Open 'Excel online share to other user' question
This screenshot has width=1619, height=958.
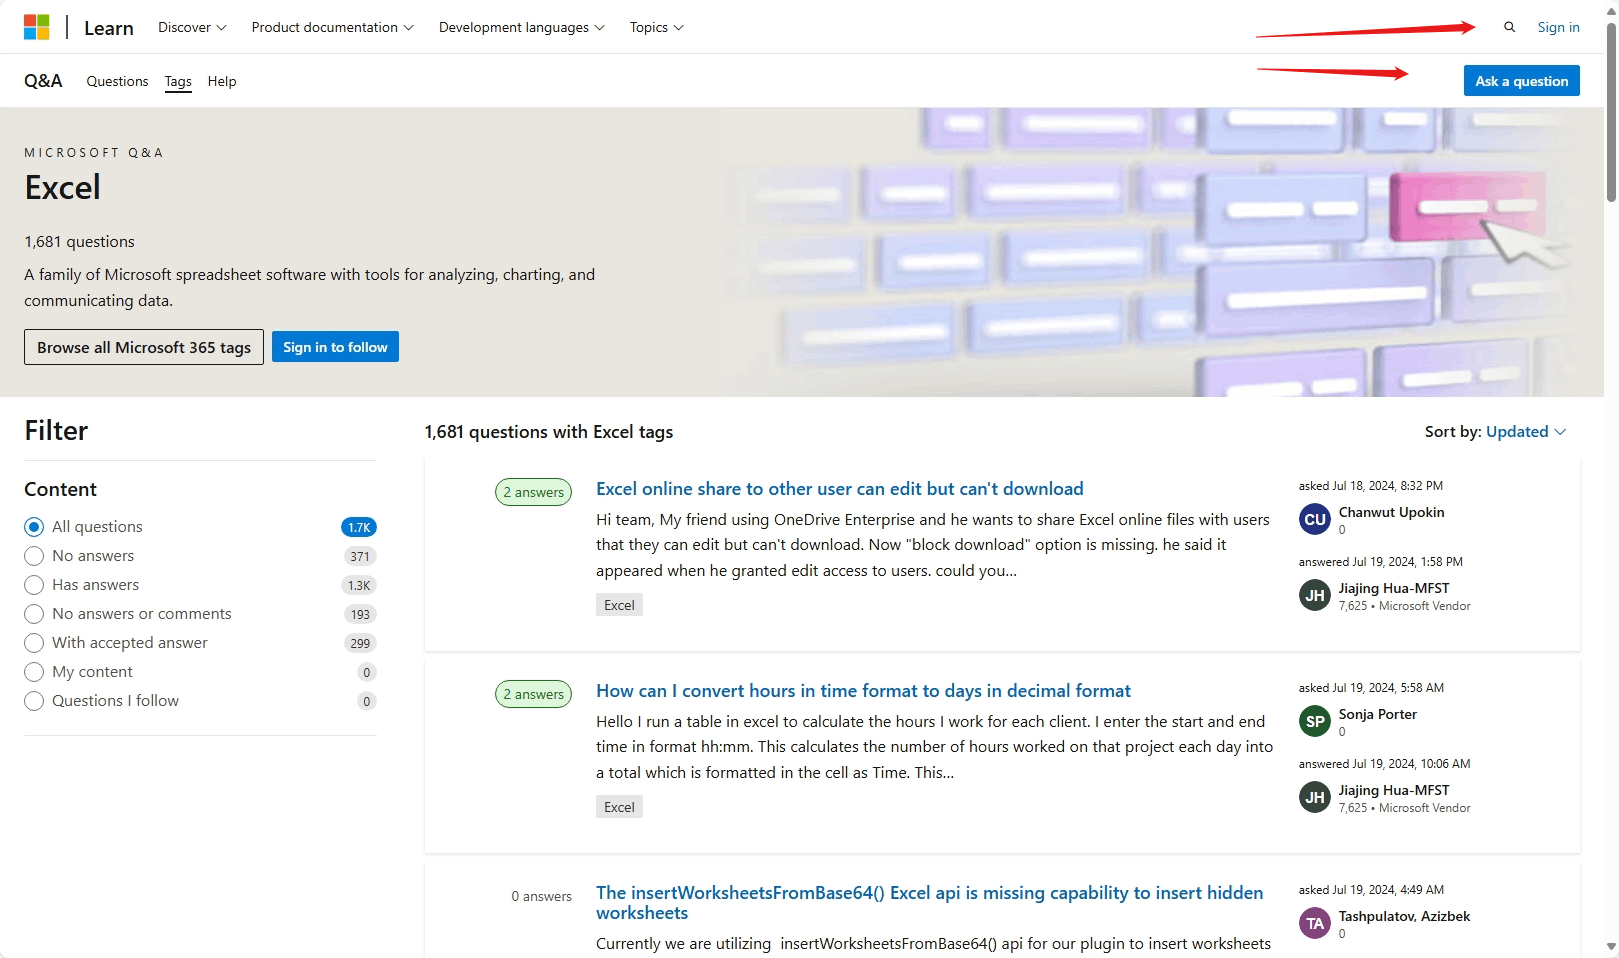tap(840, 489)
